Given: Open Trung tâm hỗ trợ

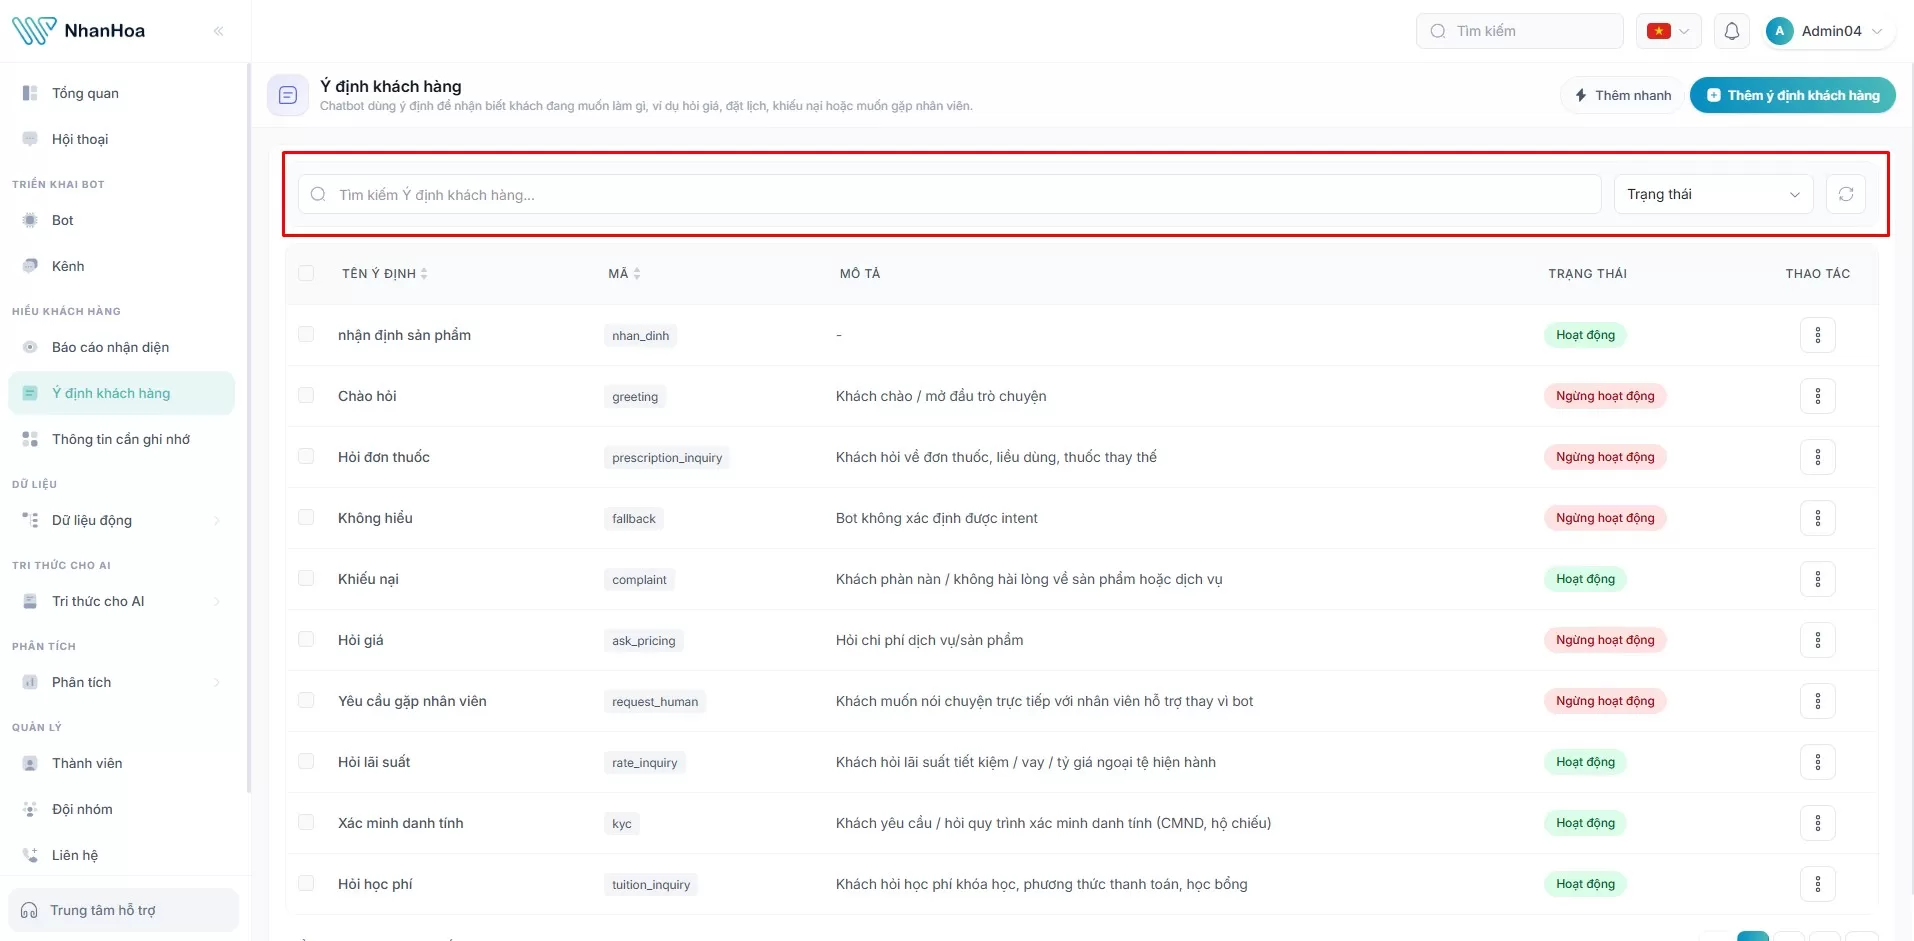Looking at the screenshot, I should 123,910.
